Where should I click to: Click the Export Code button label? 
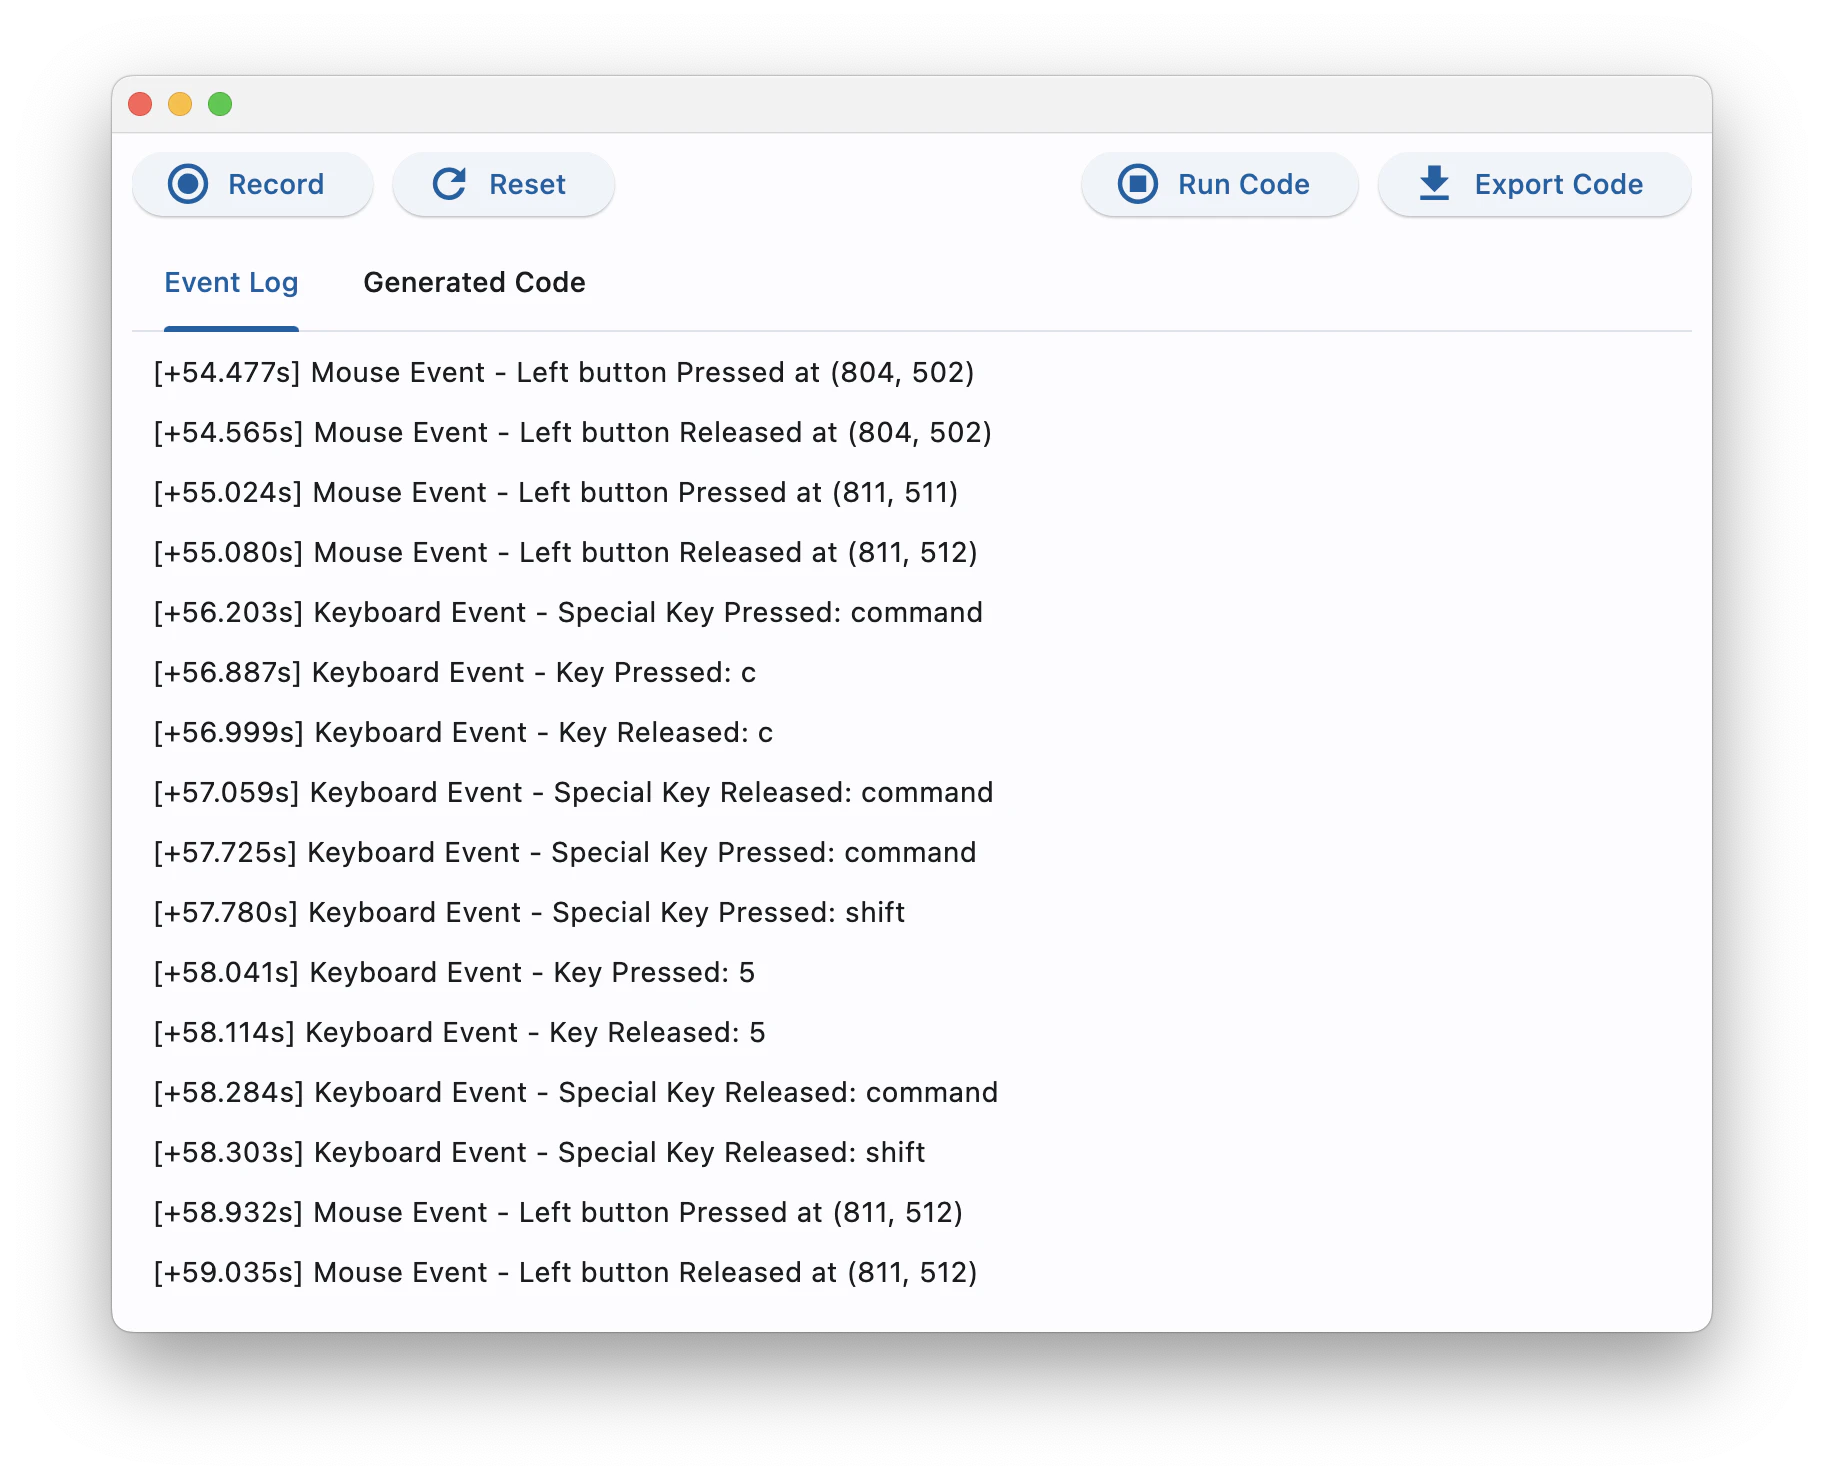tap(1558, 184)
